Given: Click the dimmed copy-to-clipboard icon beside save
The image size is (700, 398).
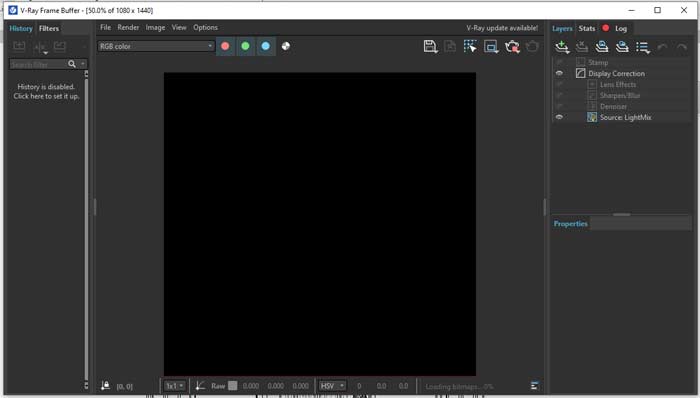Looking at the screenshot, I should [450, 46].
